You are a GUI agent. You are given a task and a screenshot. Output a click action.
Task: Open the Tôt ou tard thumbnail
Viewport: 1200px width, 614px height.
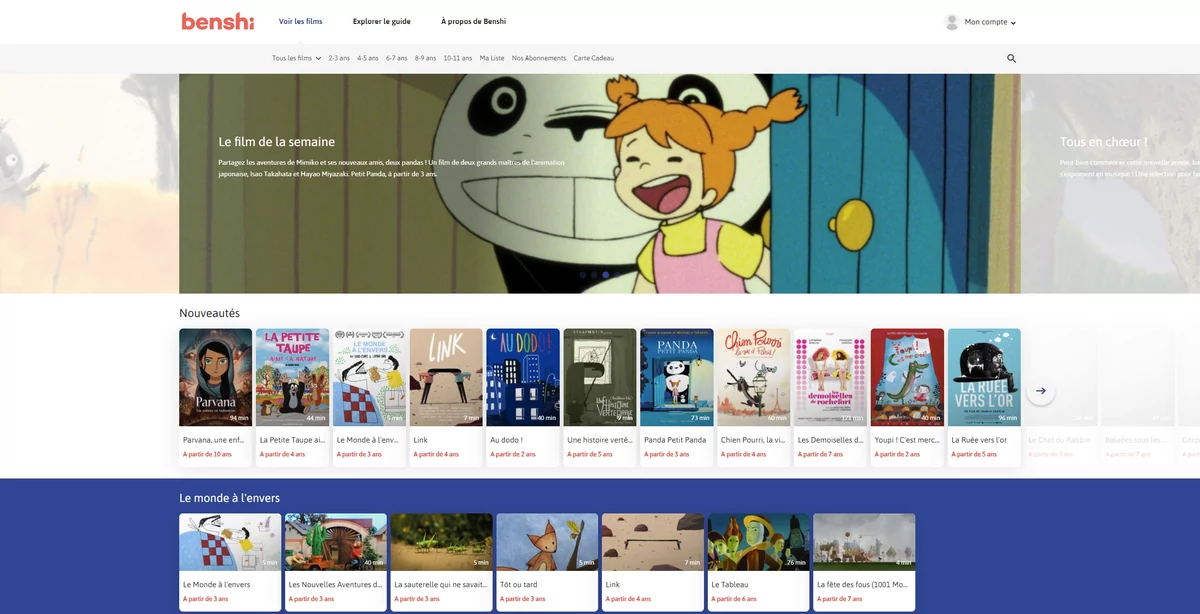pyautogui.click(x=547, y=542)
